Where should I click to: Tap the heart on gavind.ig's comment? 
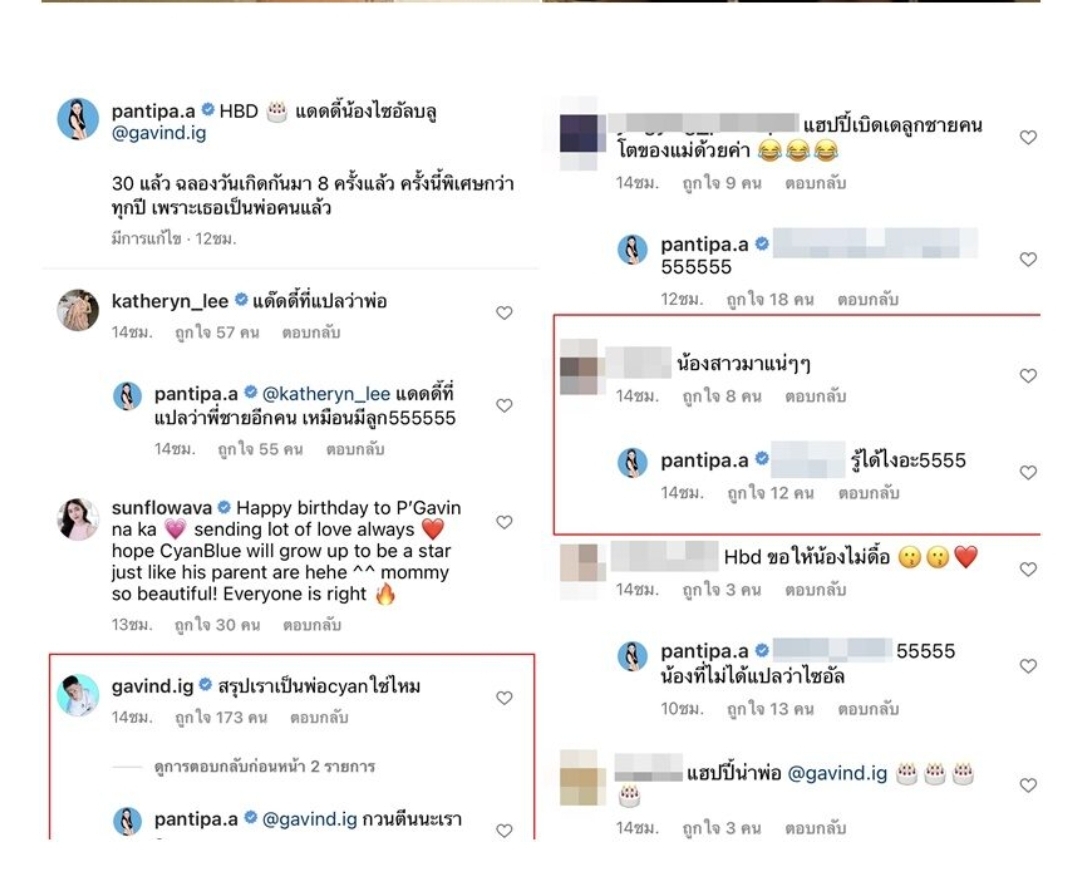pos(504,698)
